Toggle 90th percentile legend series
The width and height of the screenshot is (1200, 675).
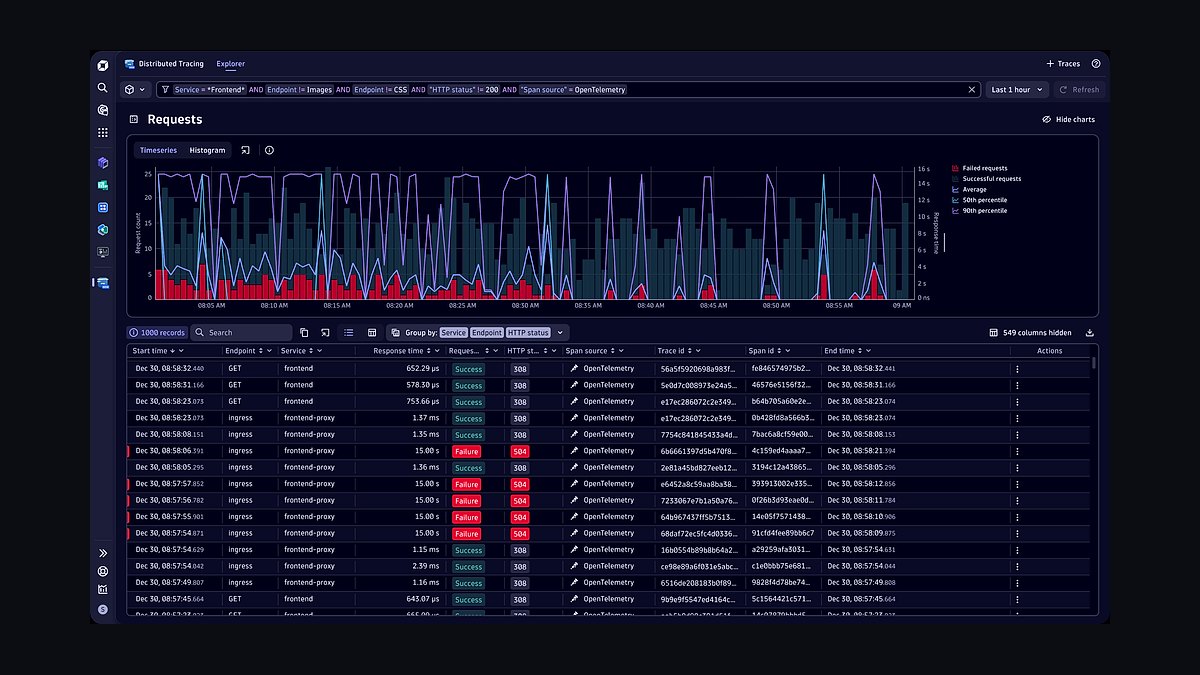979,211
